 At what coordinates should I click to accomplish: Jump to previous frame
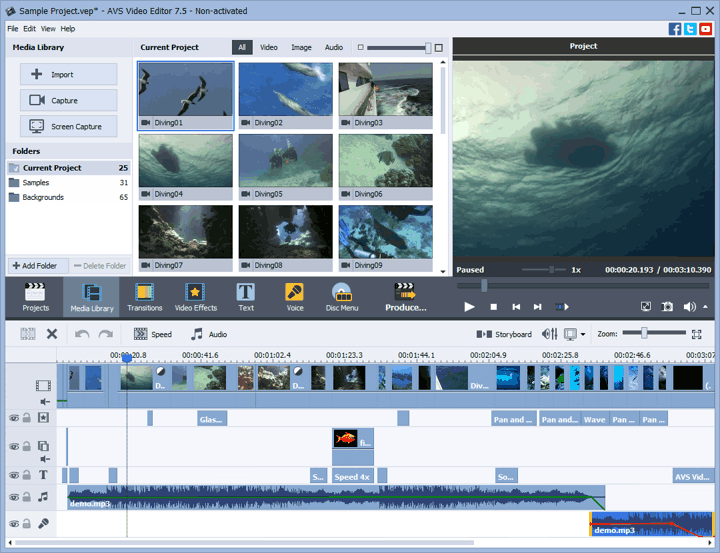(516, 307)
